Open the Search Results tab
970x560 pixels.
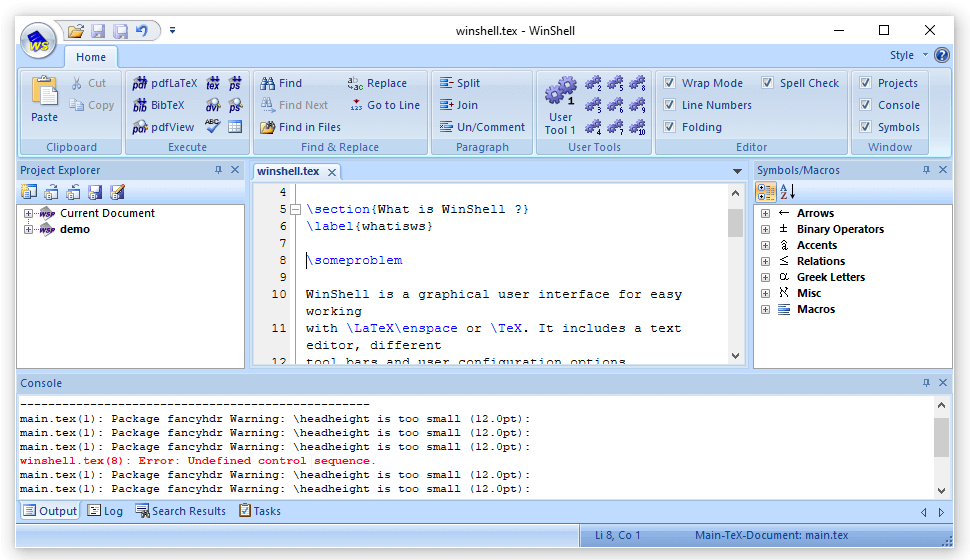[x=181, y=511]
